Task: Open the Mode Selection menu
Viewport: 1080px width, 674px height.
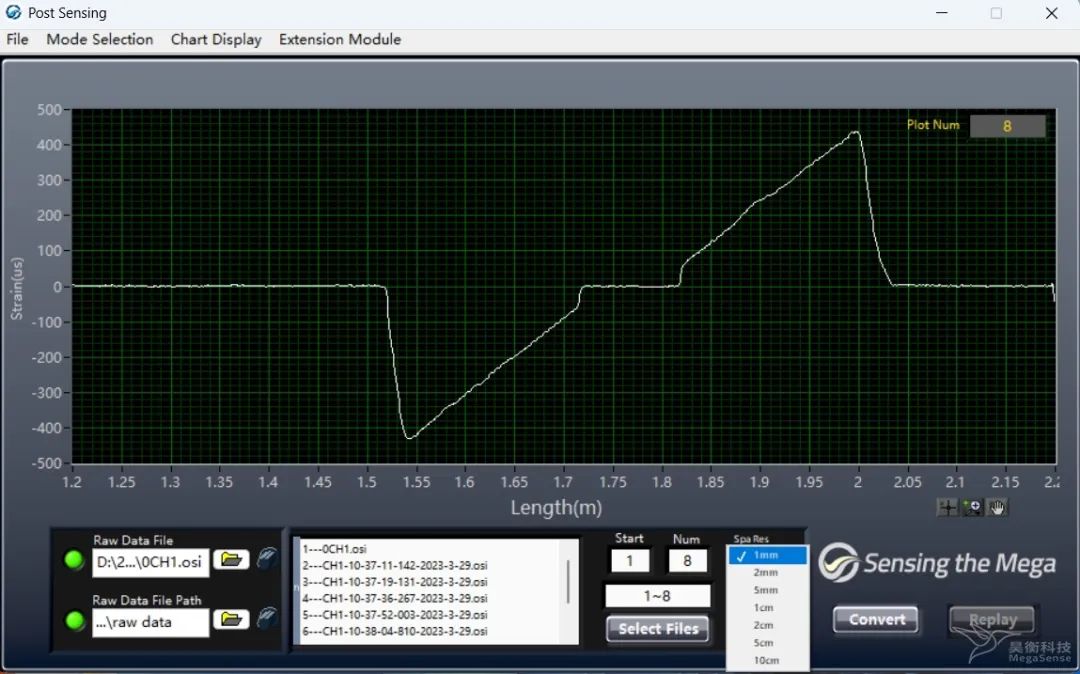Action: 100,39
